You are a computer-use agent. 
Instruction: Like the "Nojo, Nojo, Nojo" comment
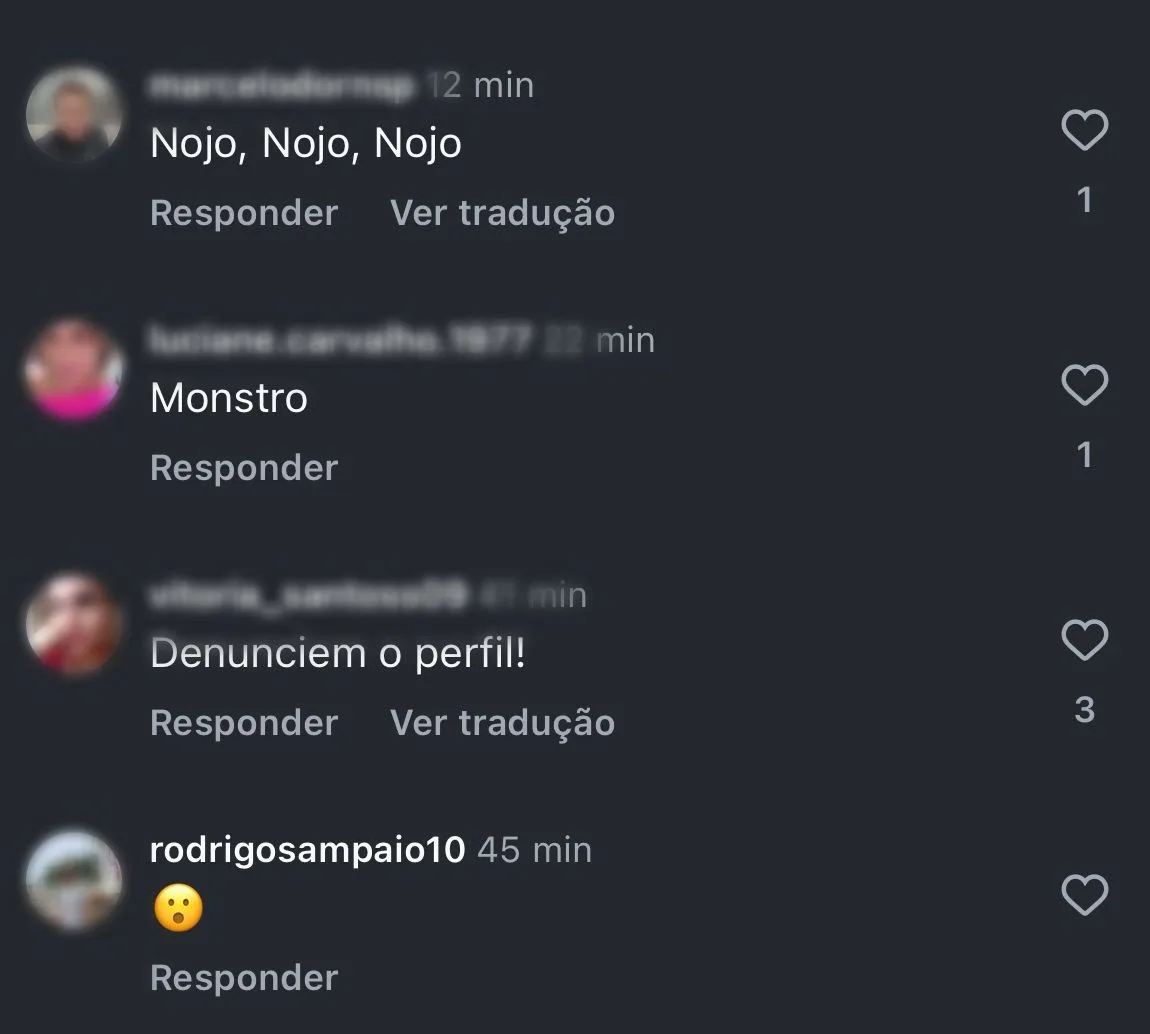pos(1085,130)
